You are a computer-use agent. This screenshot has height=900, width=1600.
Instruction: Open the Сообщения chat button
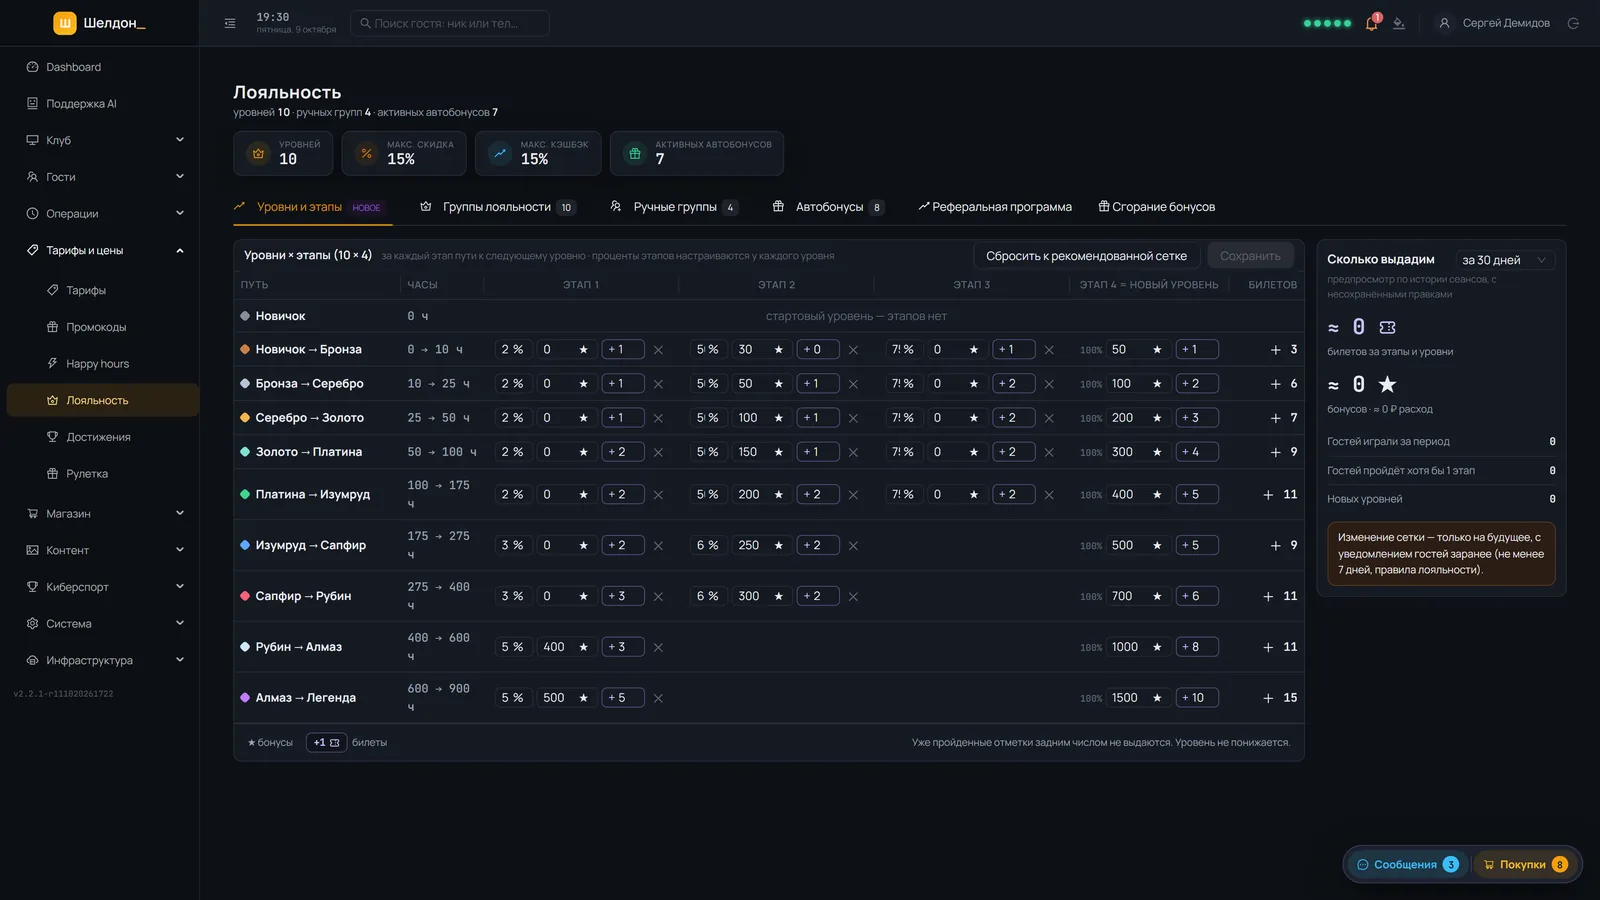pos(1407,865)
